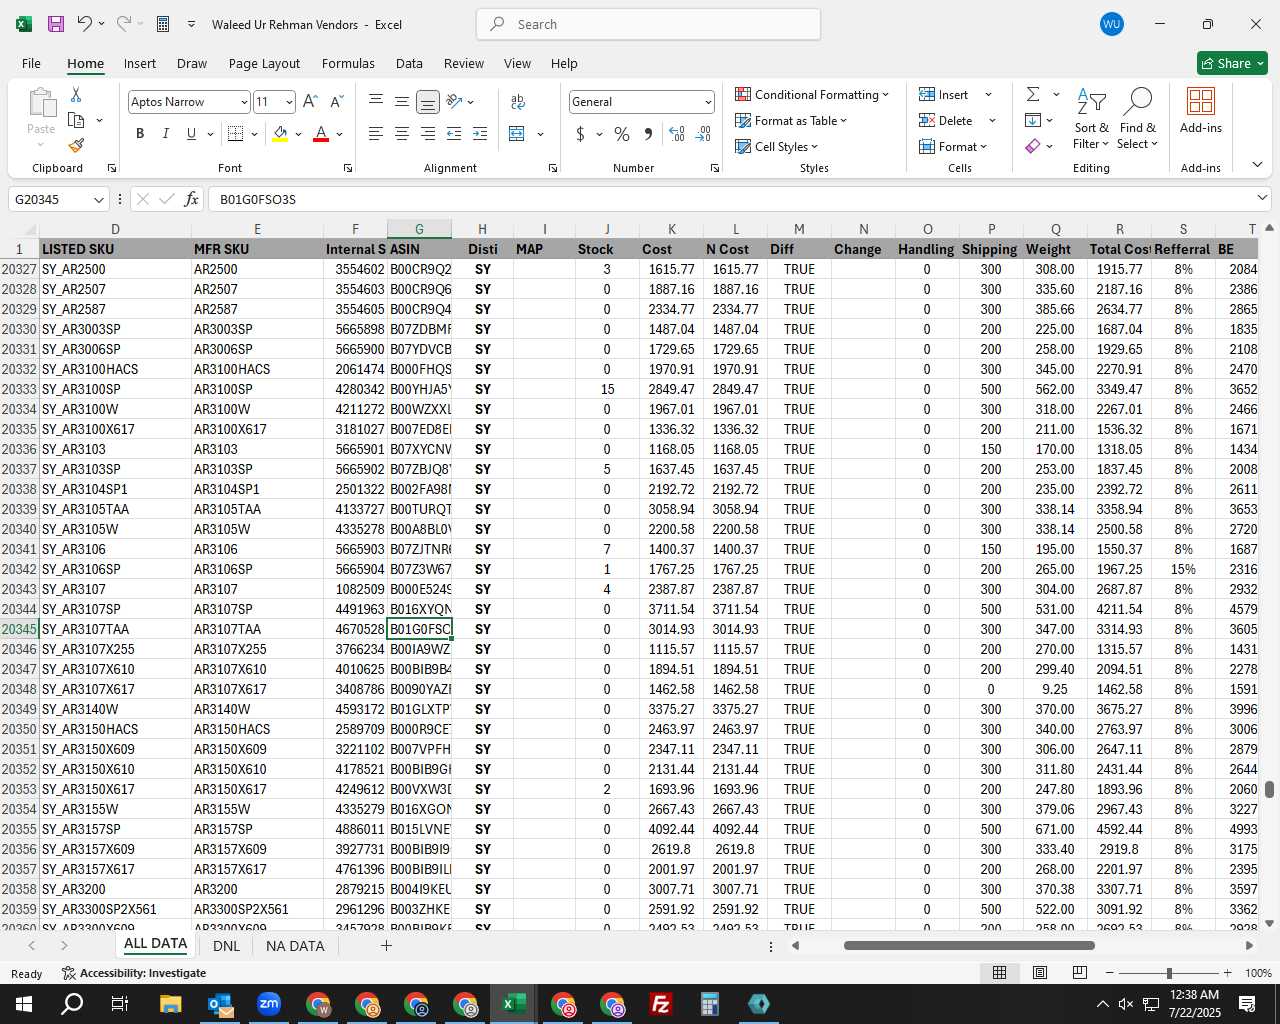This screenshot has width=1280, height=1024.
Task: Open the General number format dropdown
Action: 708,102
